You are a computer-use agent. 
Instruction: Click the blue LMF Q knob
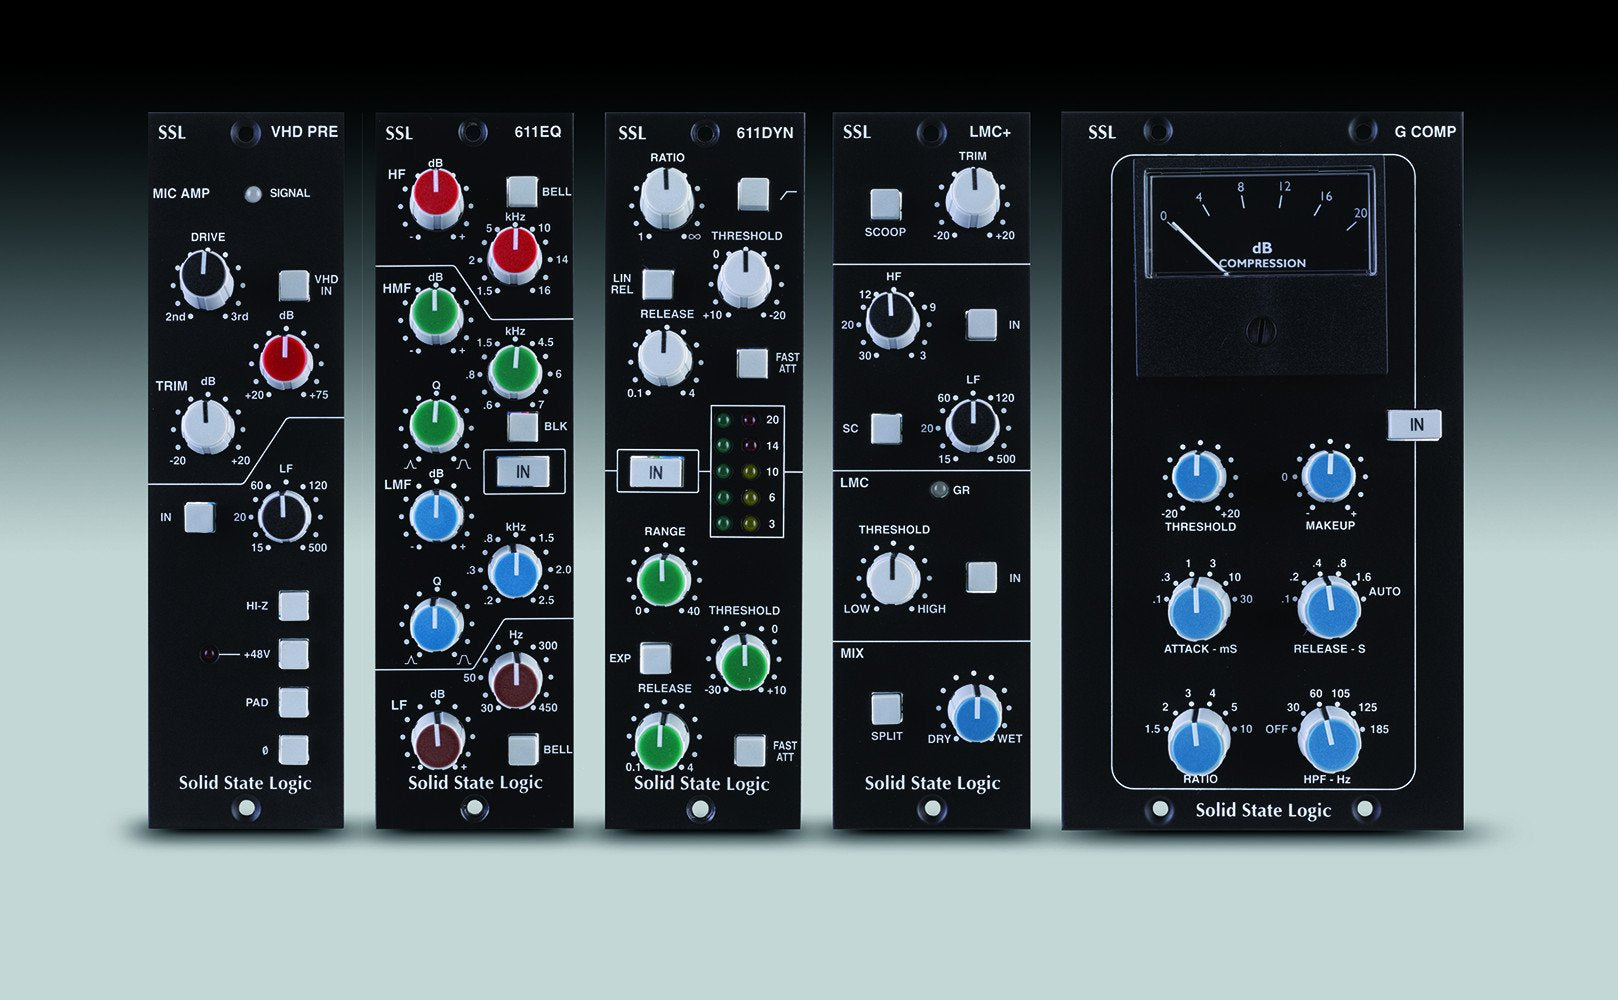tap(437, 625)
